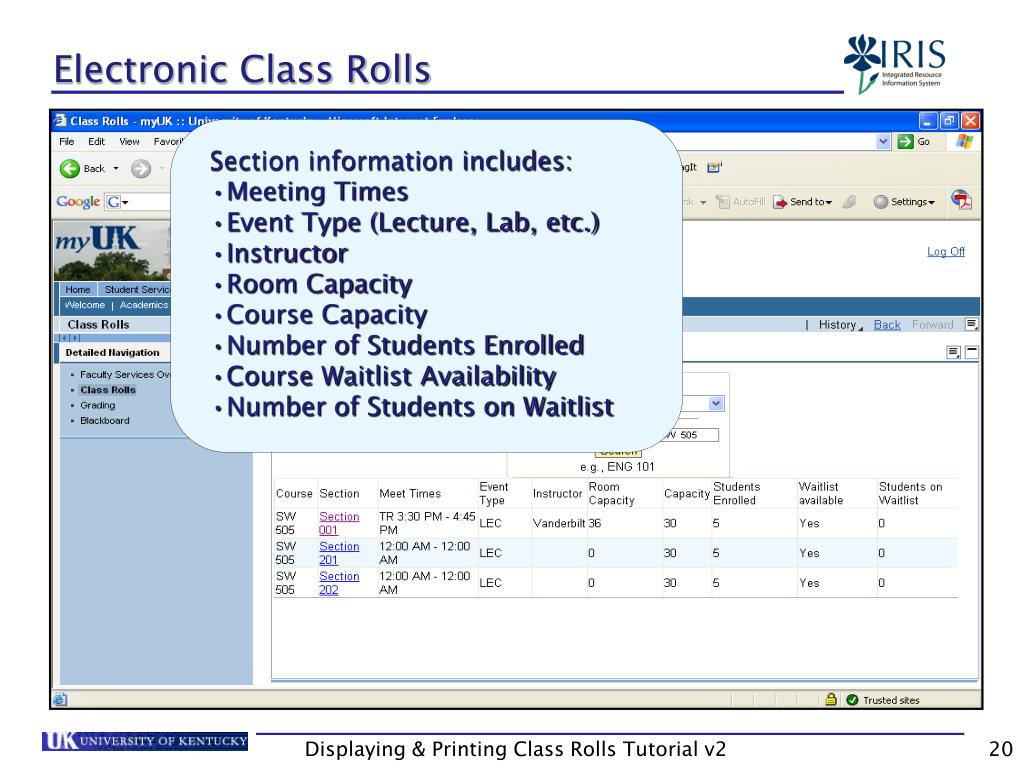Open Grading in Detailed Navigation
The height and width of the screenshot is (768, 1024).
[x=97, y=406]
